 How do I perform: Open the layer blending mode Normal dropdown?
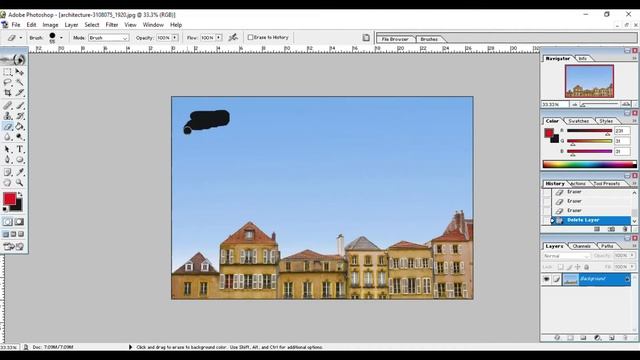tap(567, 256)
